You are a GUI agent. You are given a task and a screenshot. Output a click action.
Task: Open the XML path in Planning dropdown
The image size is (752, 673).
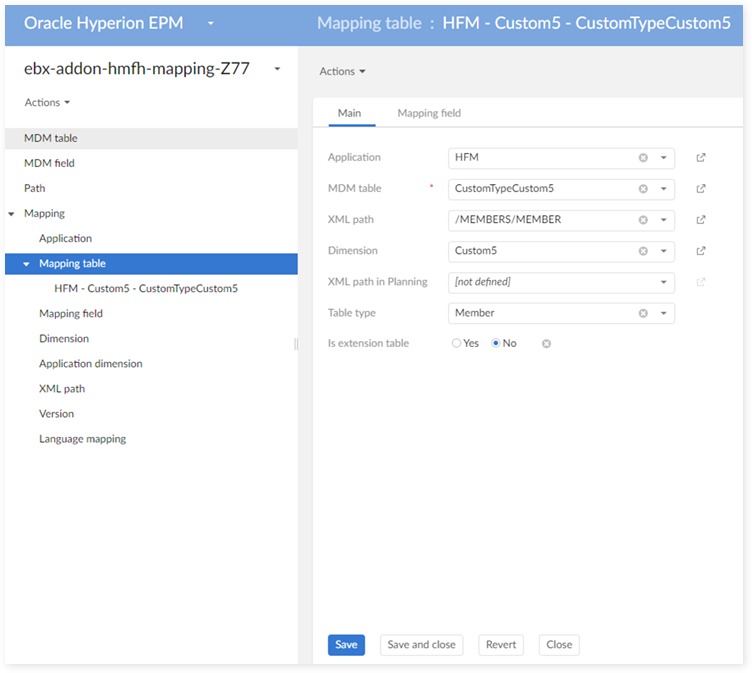pos(663,282)
